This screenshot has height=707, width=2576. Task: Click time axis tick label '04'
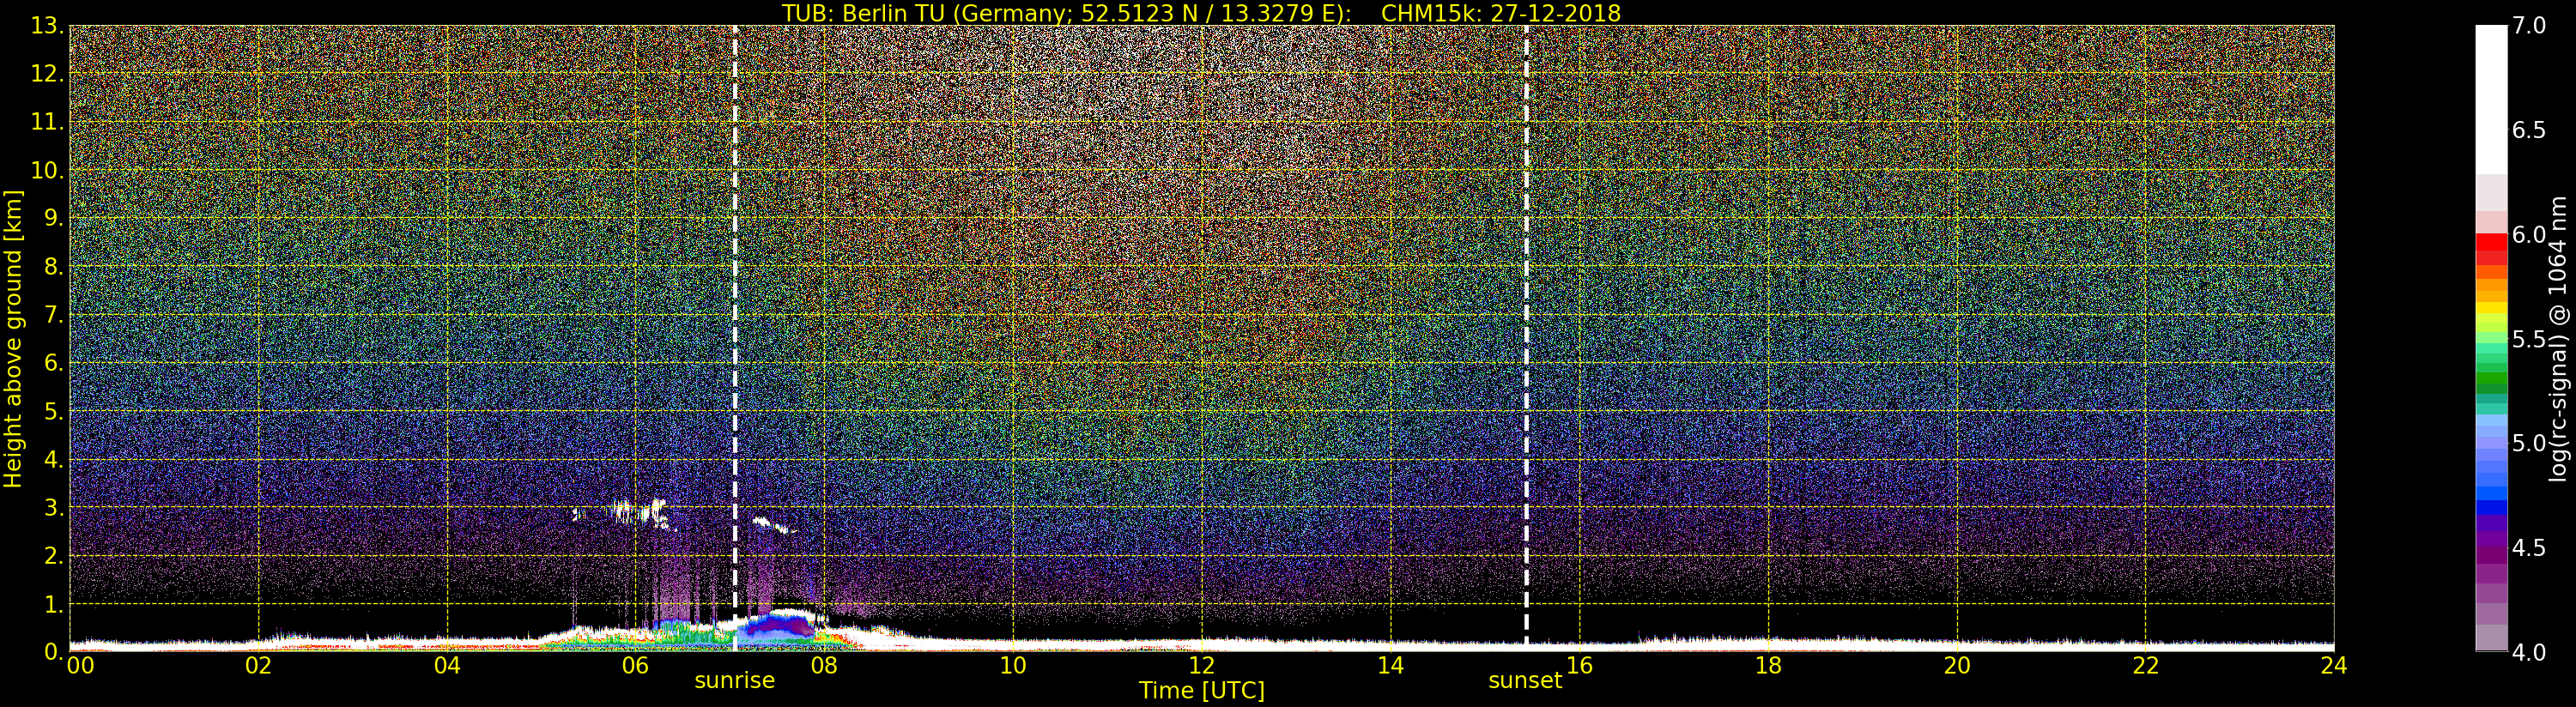[447, 666]
